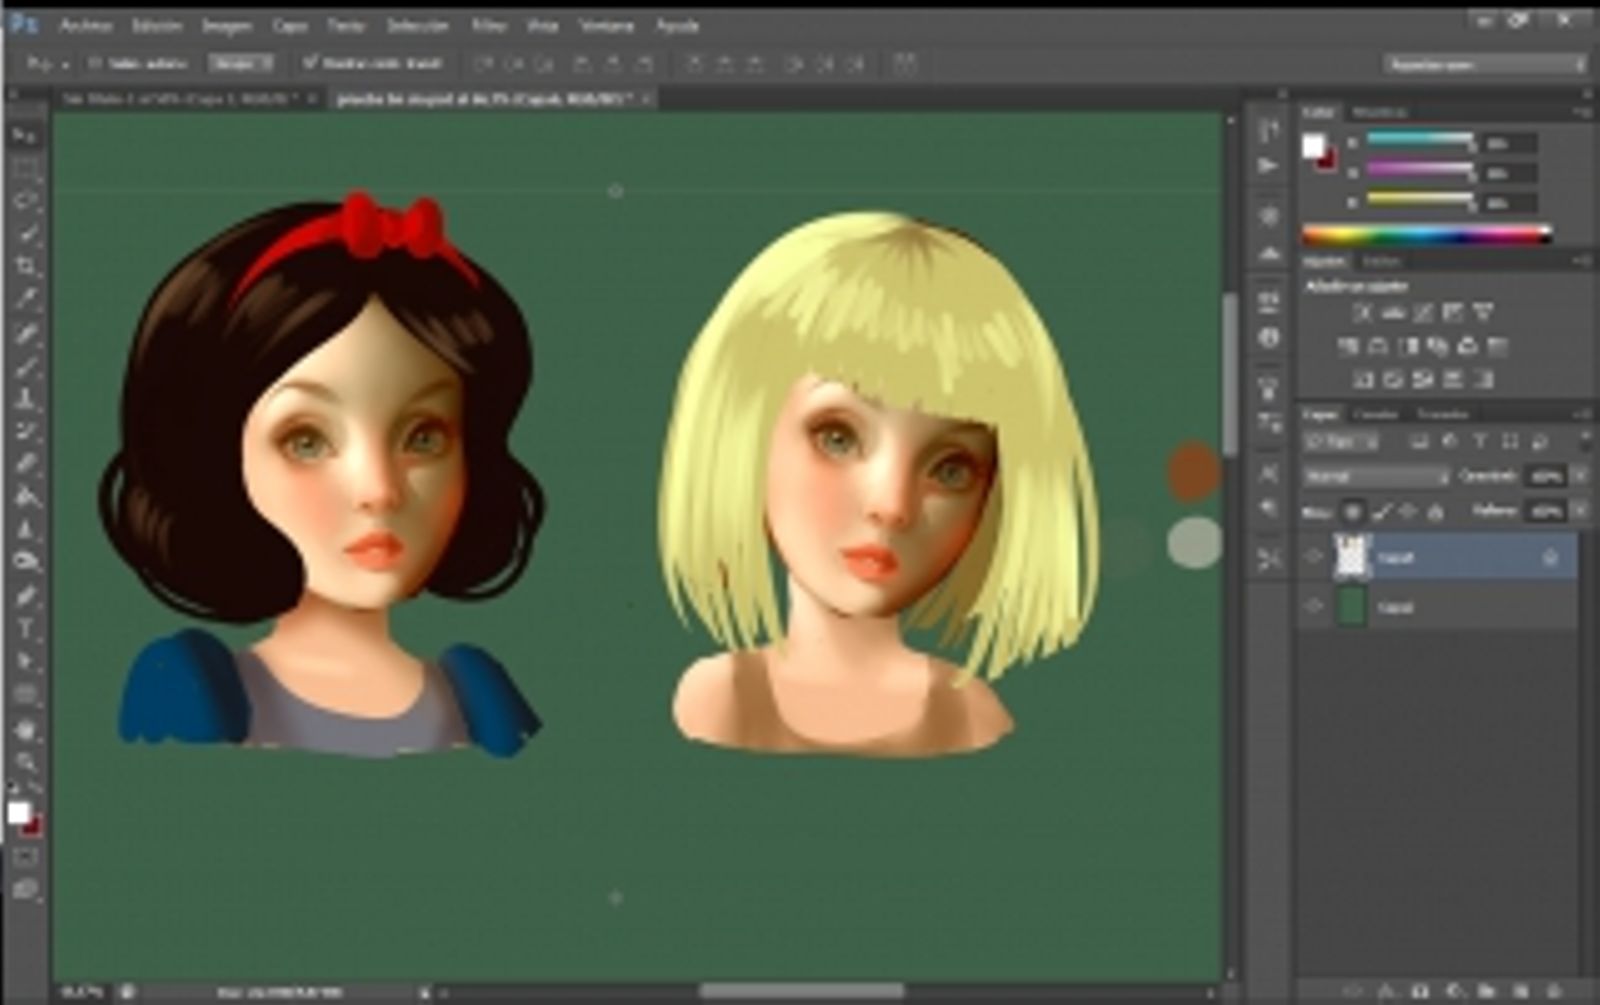Open the layer opacity dropdown arrow
Viewport: 1600px width, 1005px height.
[1580, 477]
